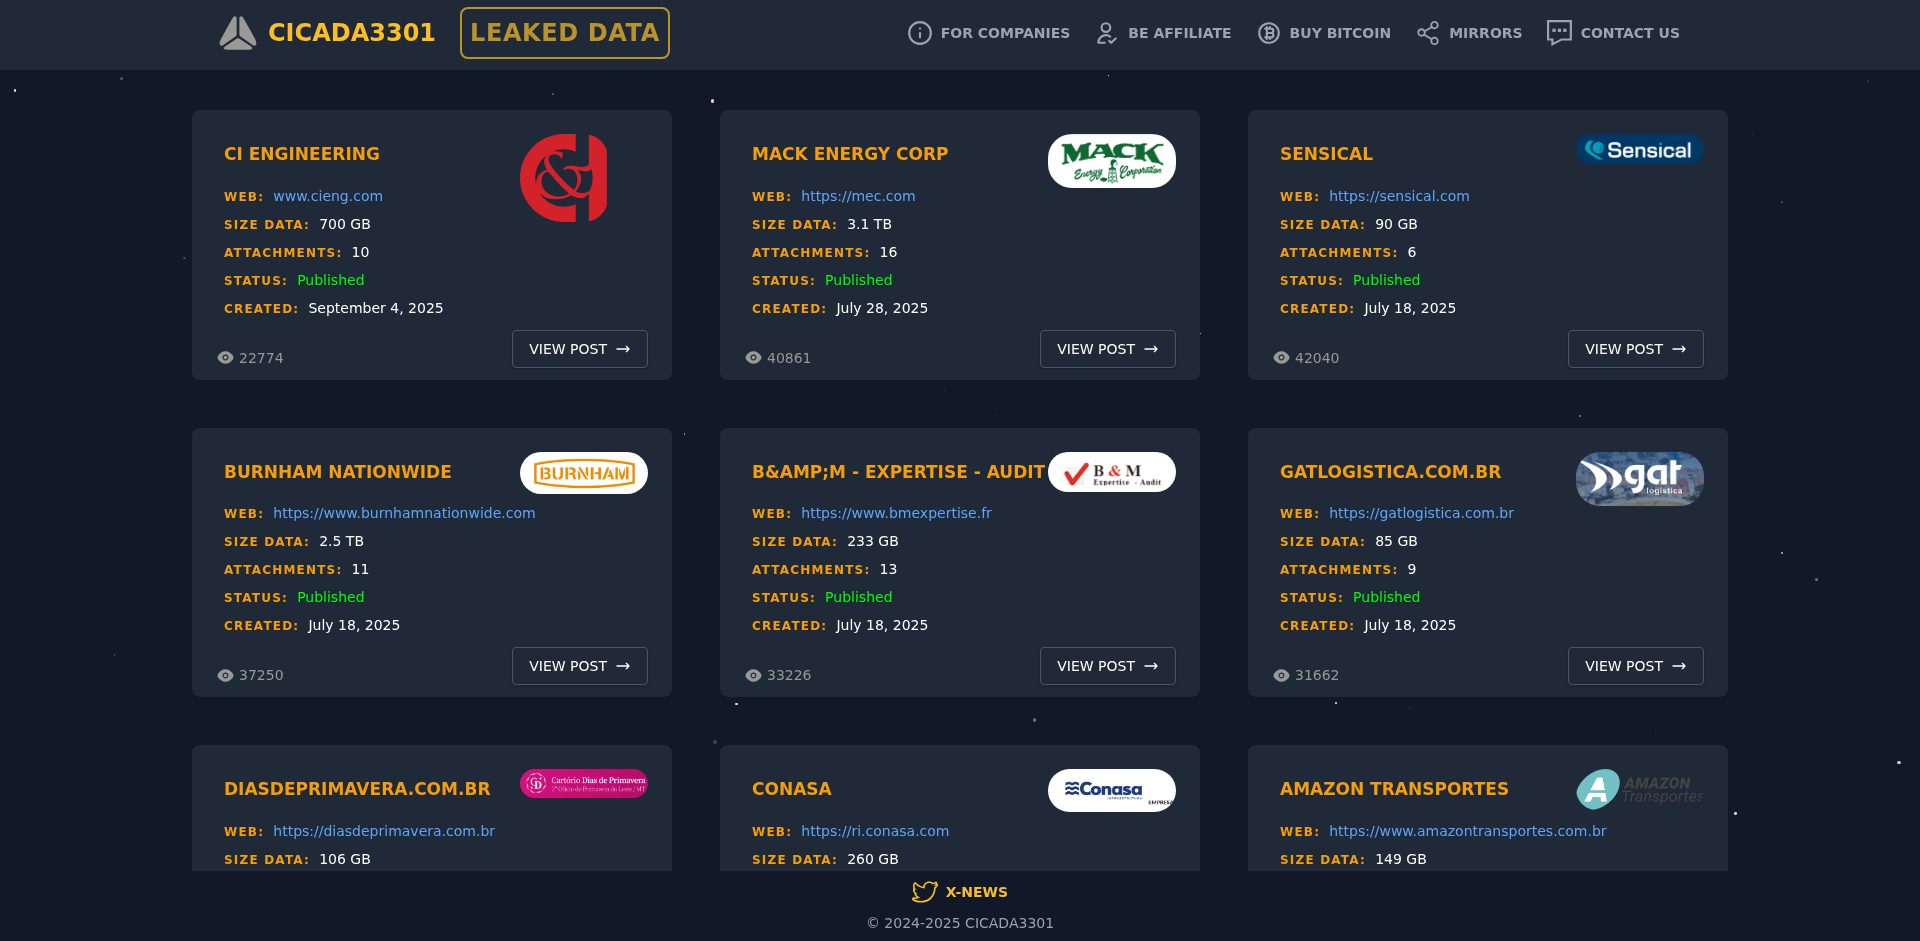Click the CICADA3301 logo icon

tap(238, 33)
